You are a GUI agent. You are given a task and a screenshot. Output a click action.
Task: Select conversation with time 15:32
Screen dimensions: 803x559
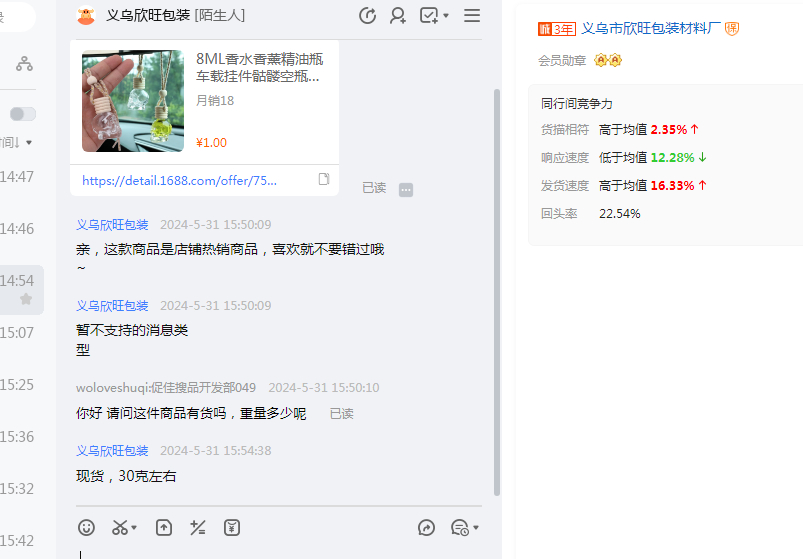pyautogui.click(x=17, y=489)
